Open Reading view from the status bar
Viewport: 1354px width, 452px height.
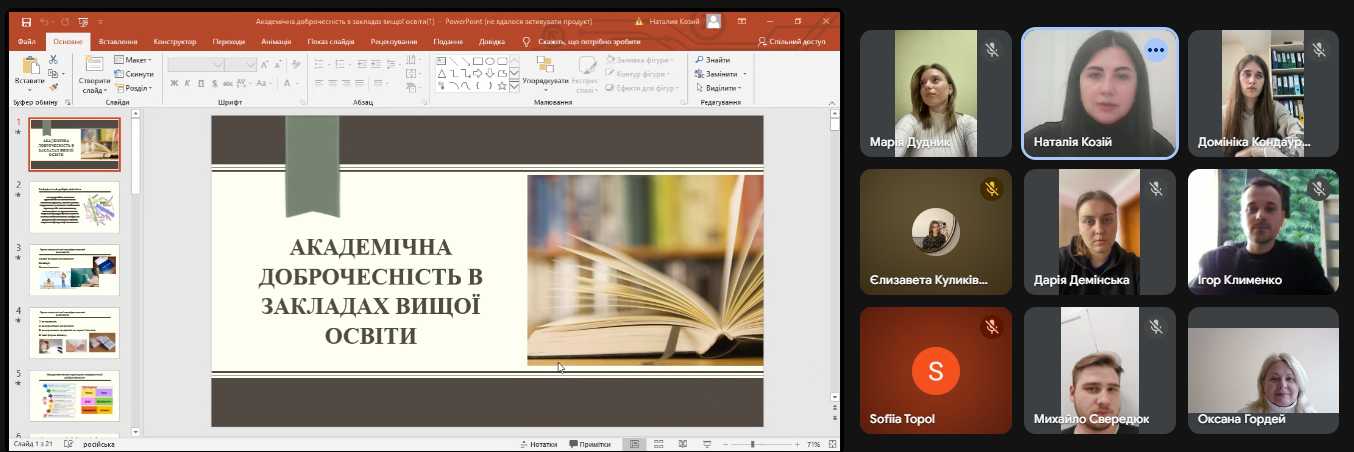(683, 444)
